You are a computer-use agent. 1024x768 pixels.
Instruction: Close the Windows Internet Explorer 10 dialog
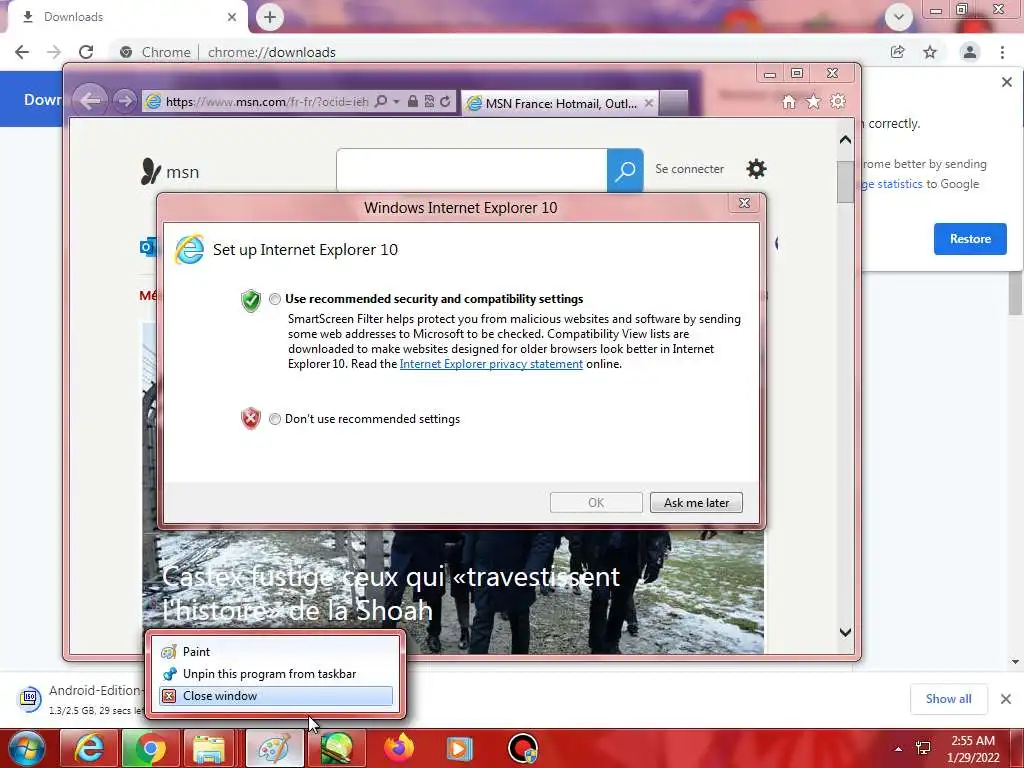(x=744, y=203)
